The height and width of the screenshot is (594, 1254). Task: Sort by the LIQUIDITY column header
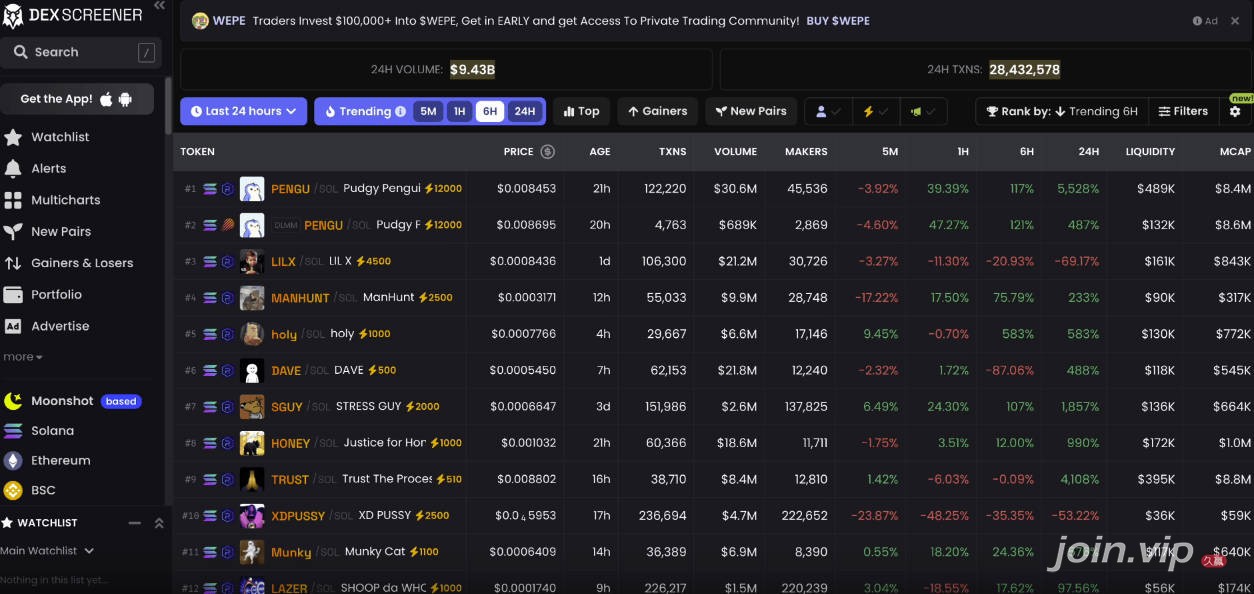(x=1150, y=152)
